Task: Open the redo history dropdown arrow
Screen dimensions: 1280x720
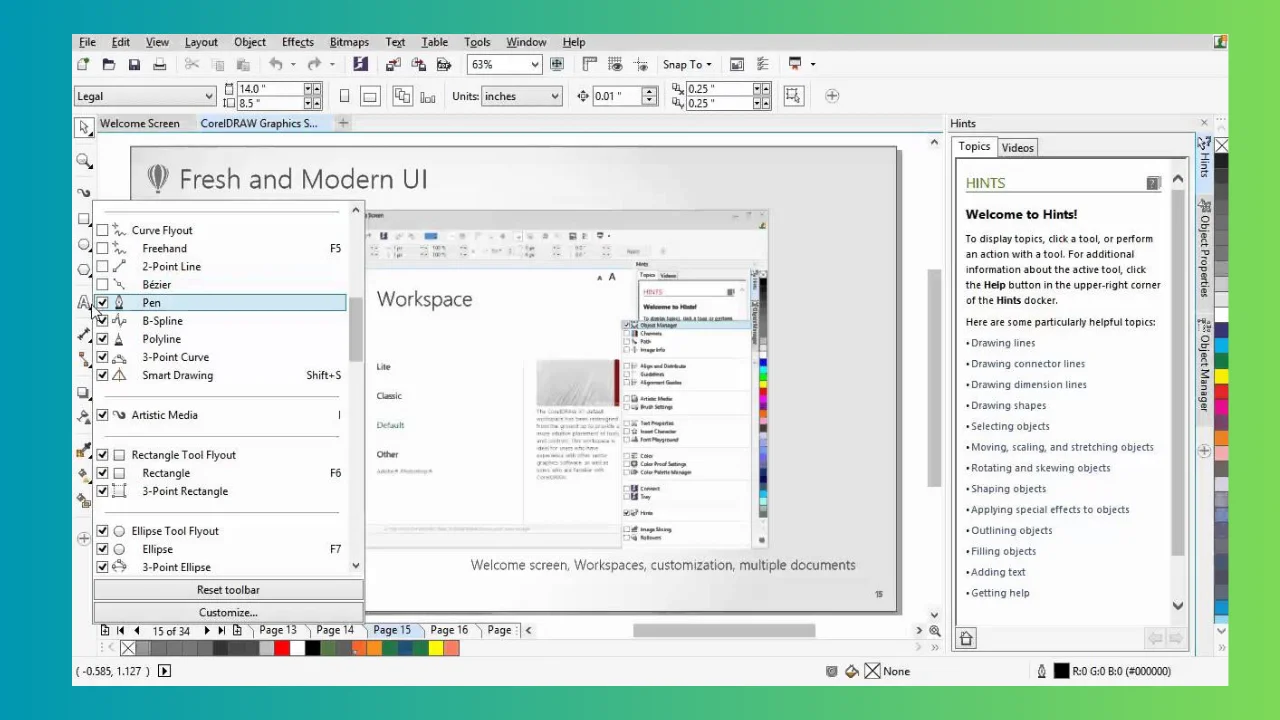Action: pos(332,64)
